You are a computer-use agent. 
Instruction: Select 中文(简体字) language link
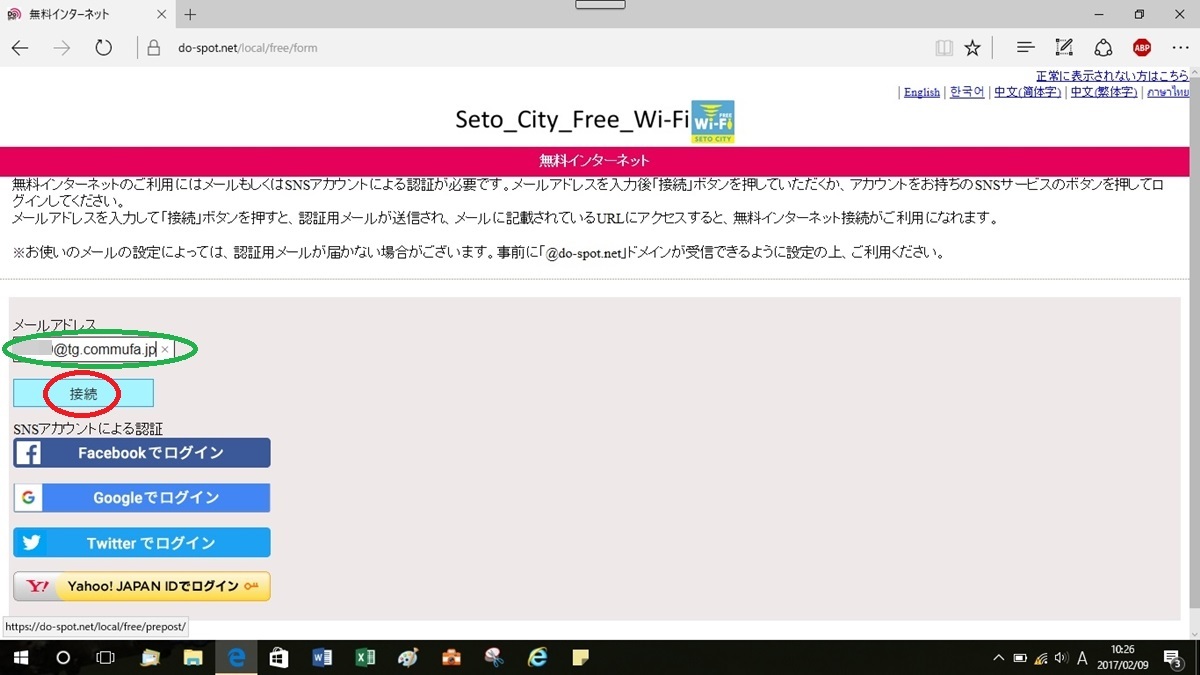1027,92
